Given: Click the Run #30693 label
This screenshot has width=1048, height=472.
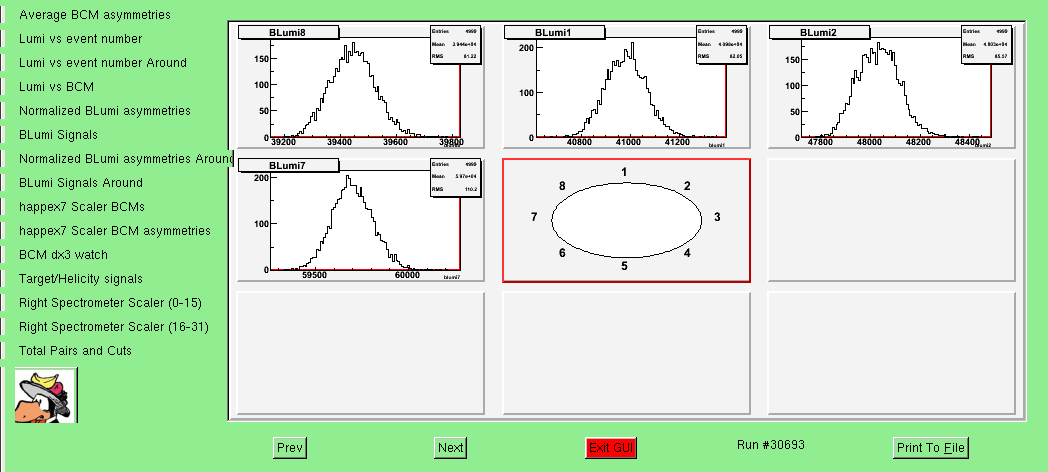Looking at the screenshot, I should pyautogui.click(x=771, y=445).
